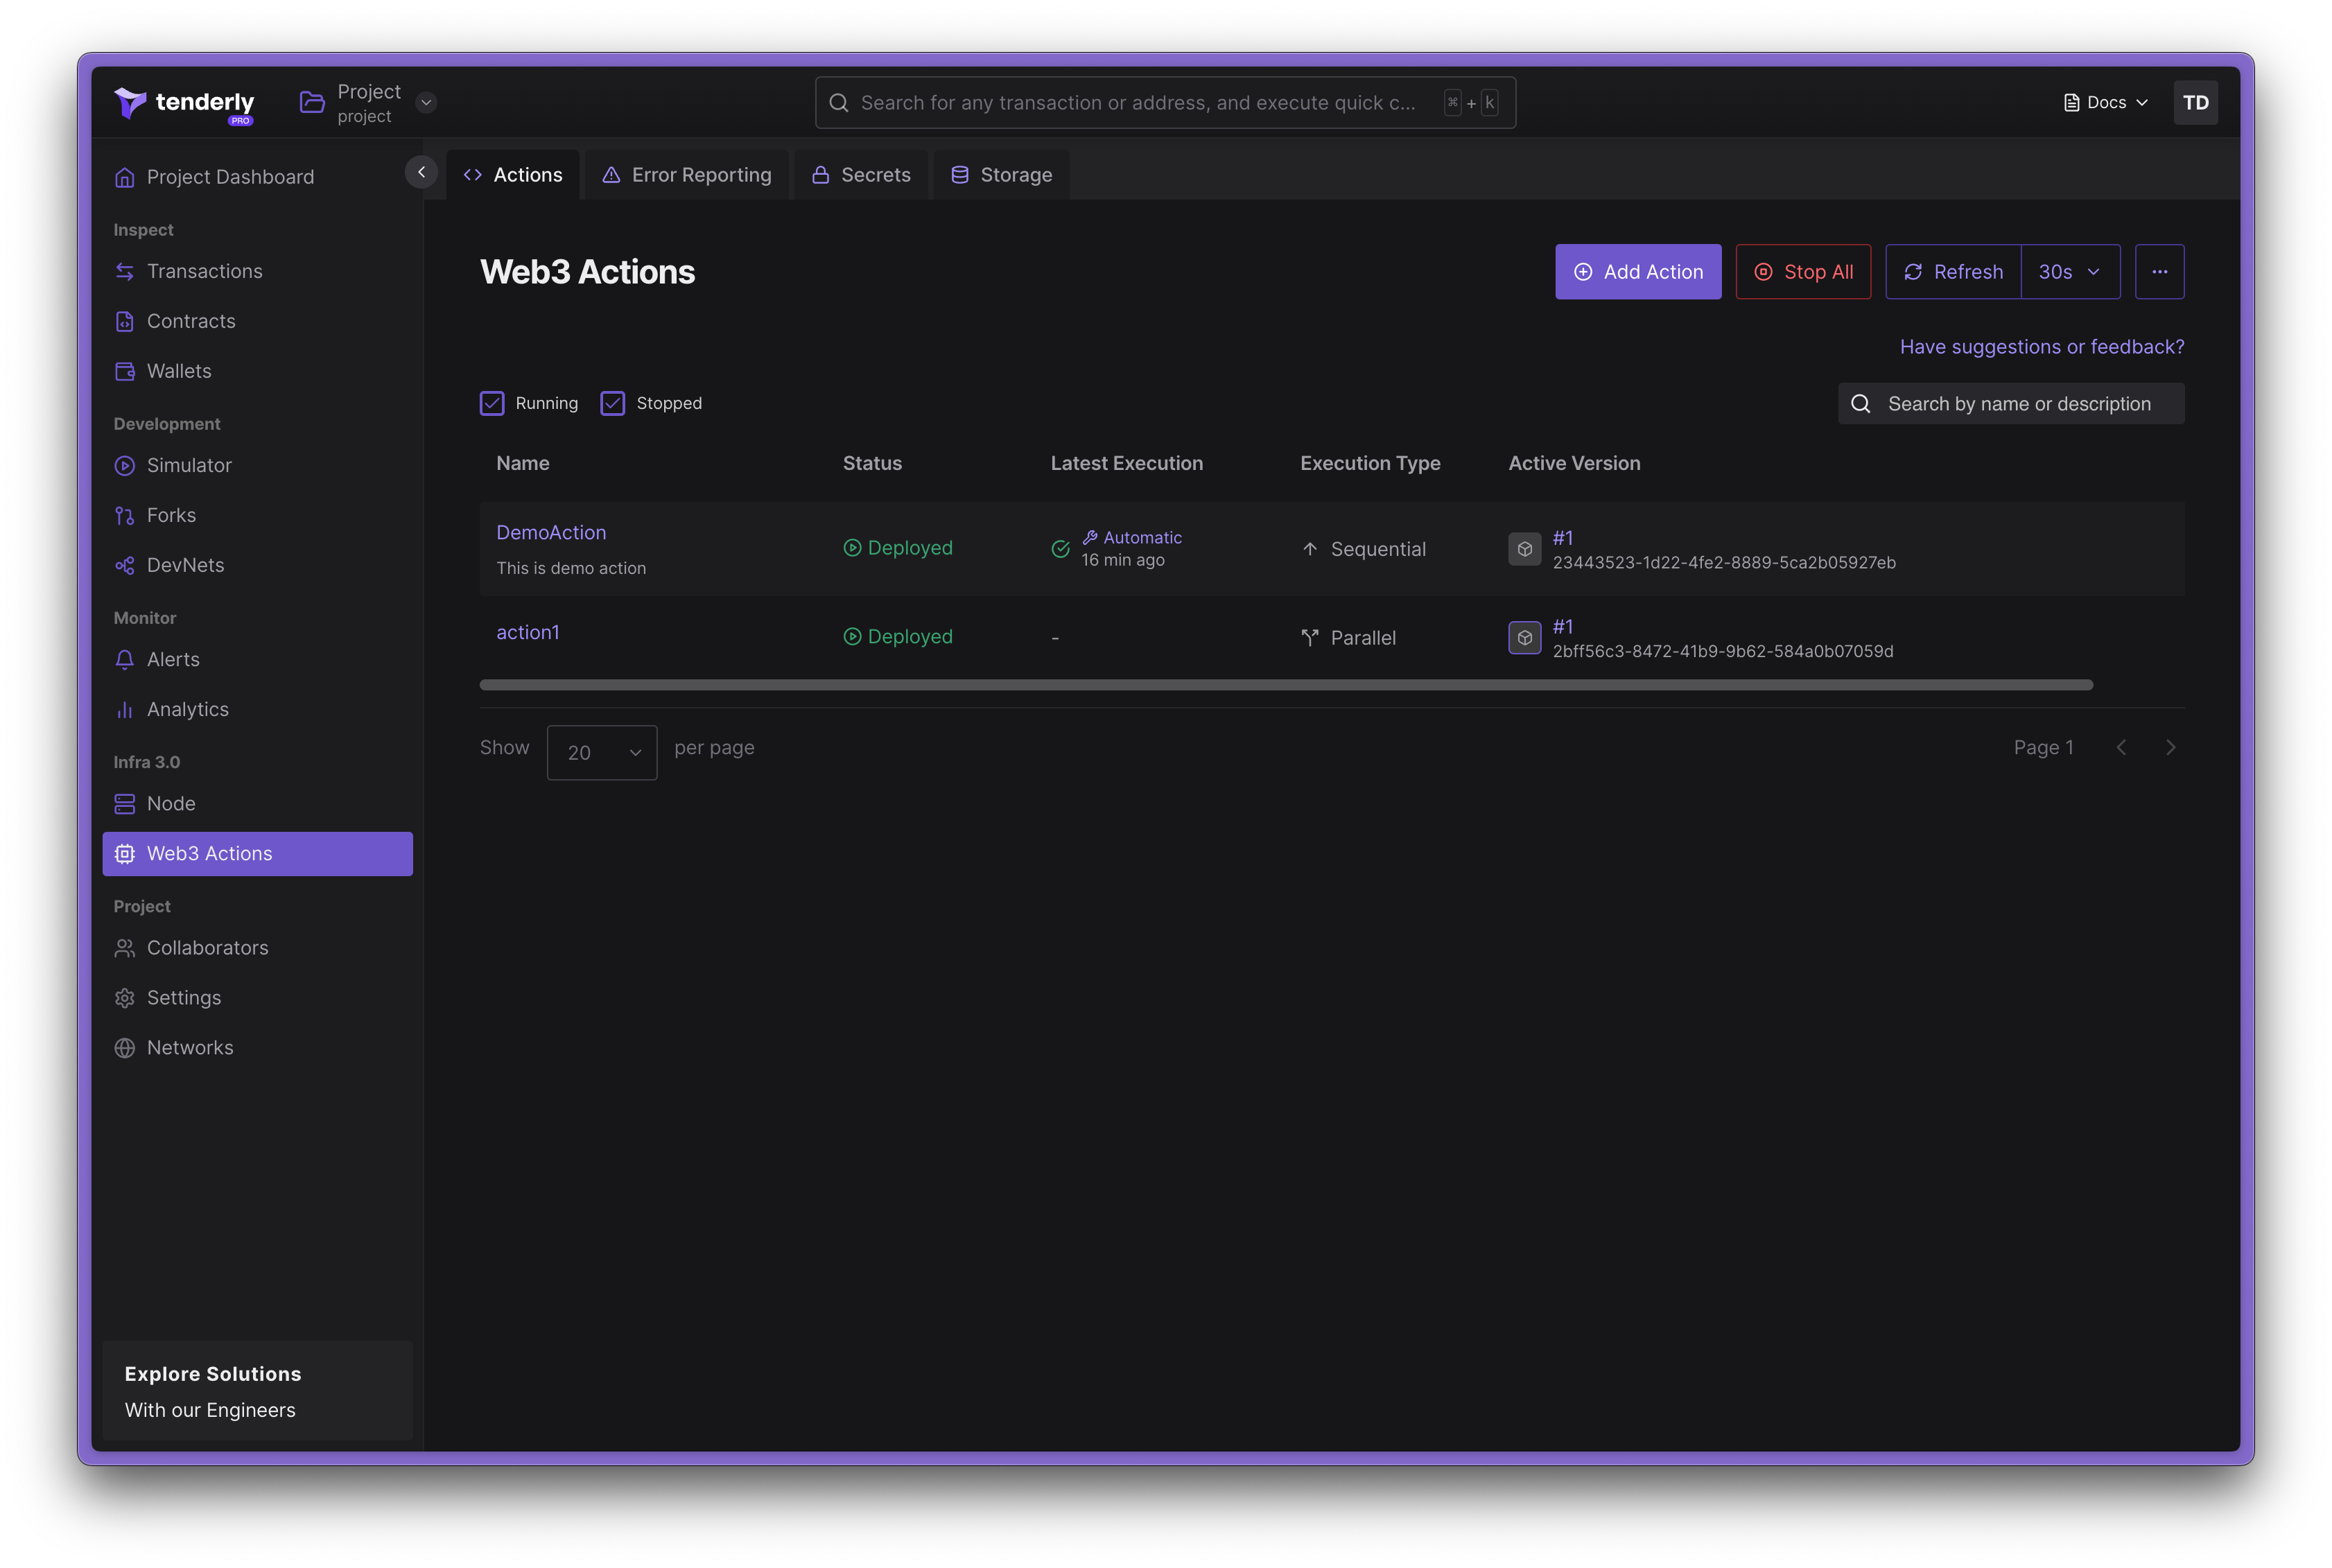
Task: Click Explore Solutions banner
Action: (257, 1391)
